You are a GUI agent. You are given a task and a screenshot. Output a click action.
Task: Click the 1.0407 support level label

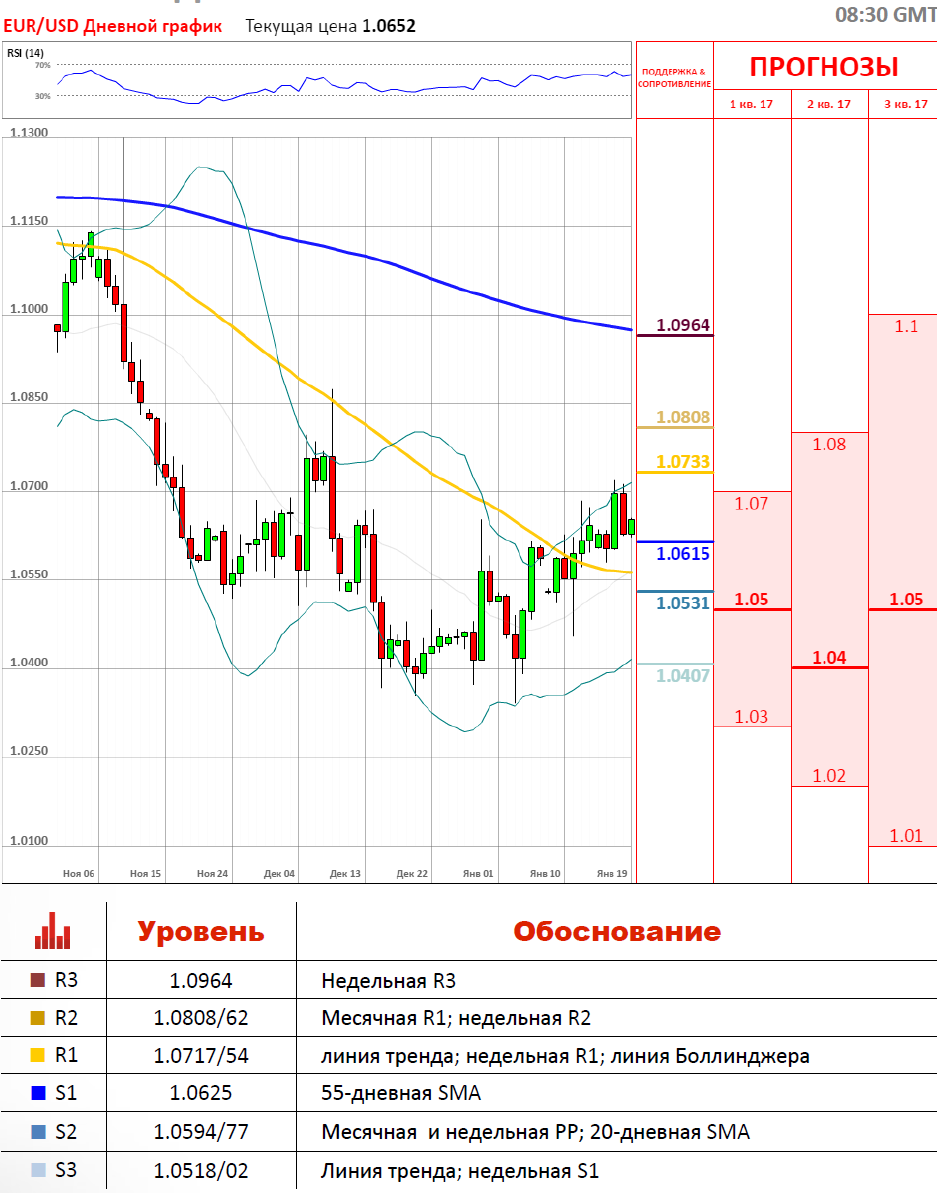tap(682, 676)
